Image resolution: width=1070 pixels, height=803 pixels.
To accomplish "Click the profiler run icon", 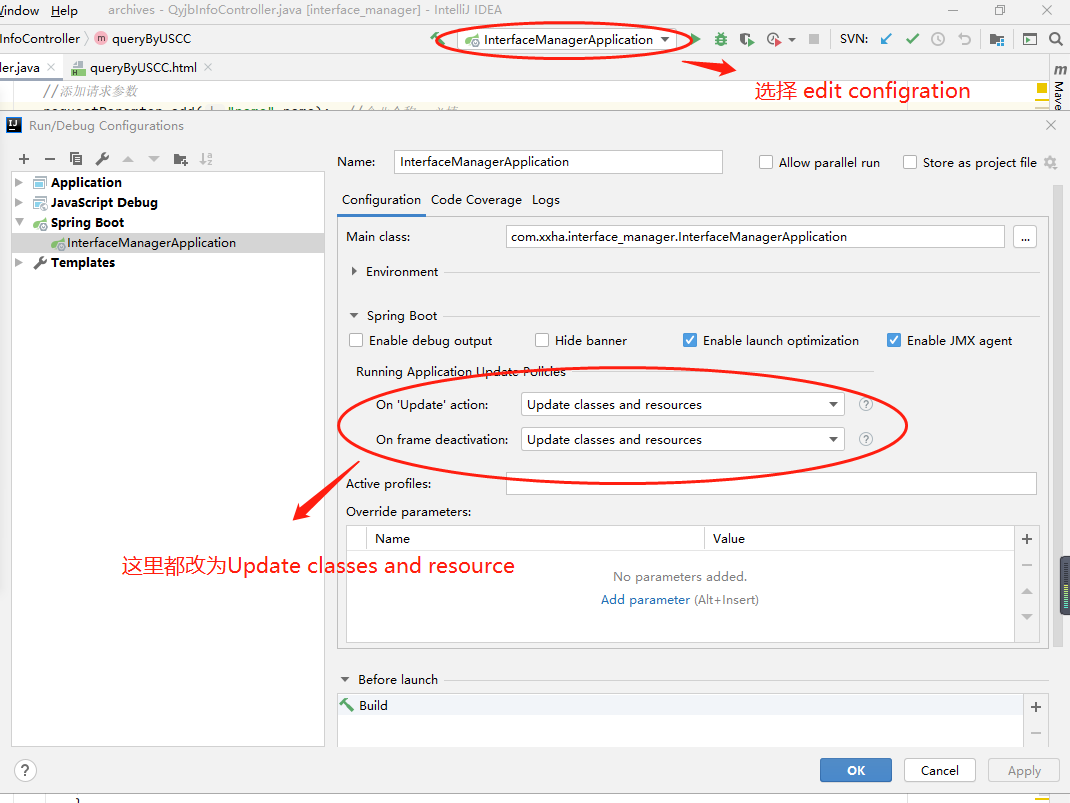I will (773, 40).
